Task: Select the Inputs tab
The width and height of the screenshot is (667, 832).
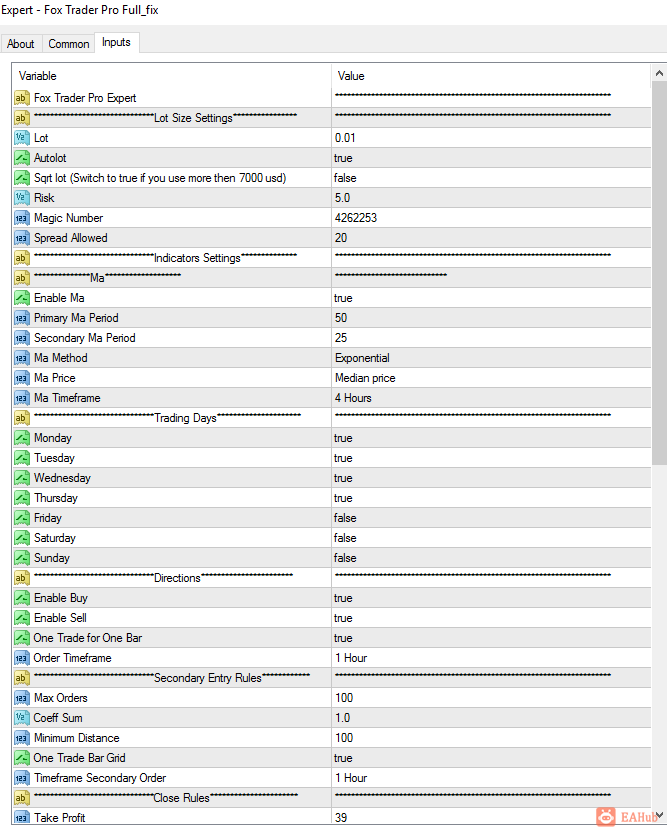Action: coord(116,42)
